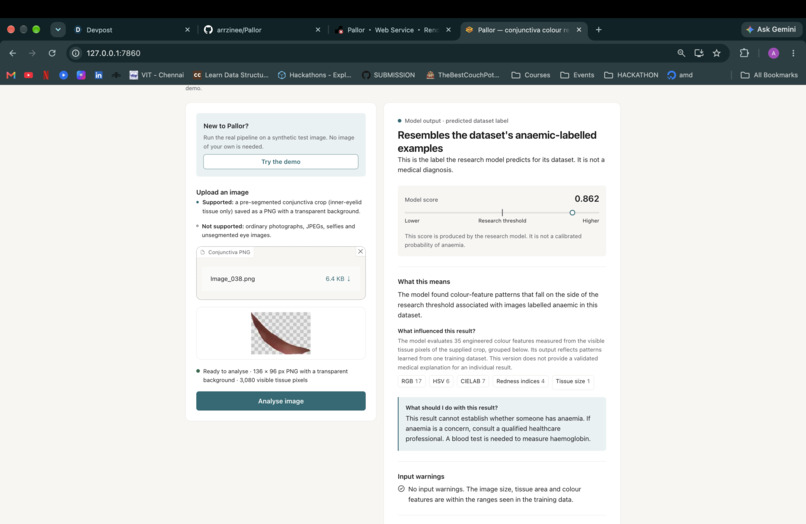Open the SUBMISSION bookmark
Image resolution: width=806 pixels, height=524 pixels.
388,75
